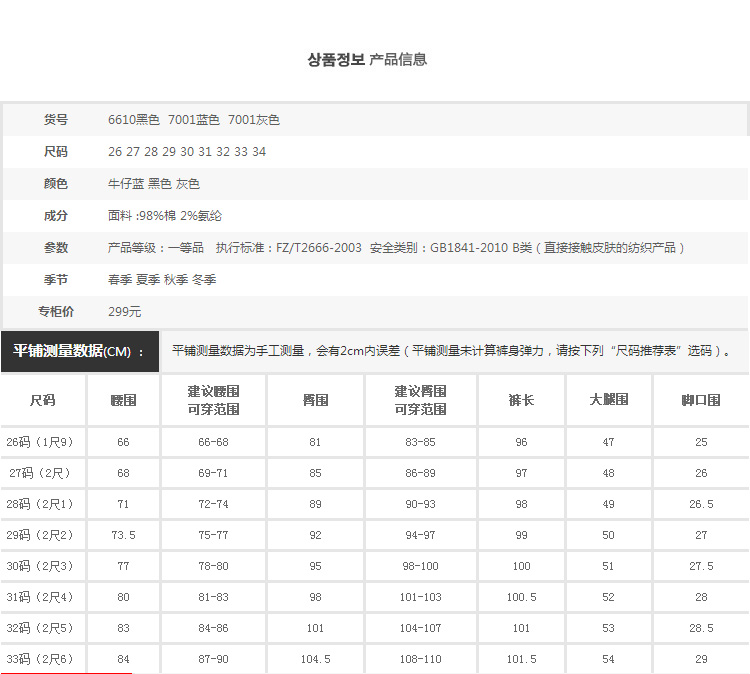Click the fabric text '面料 :98%棉 2%氨纶'

[x=165, y=216]
